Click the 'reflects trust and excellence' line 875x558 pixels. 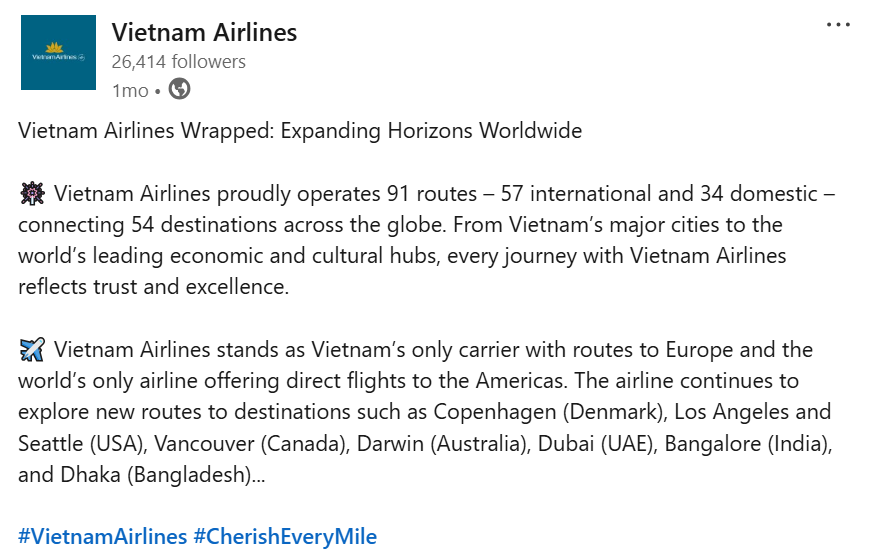tap(153, 287)
